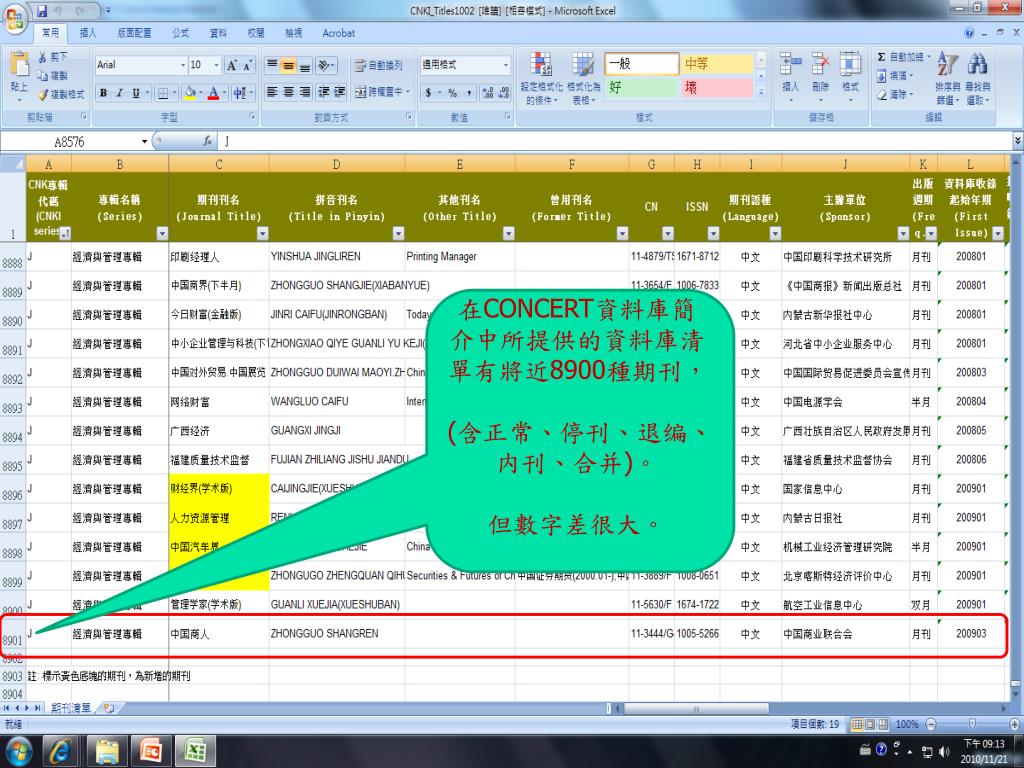Increase decimal places
The image size is (1024, 768).
coord(487,93)
